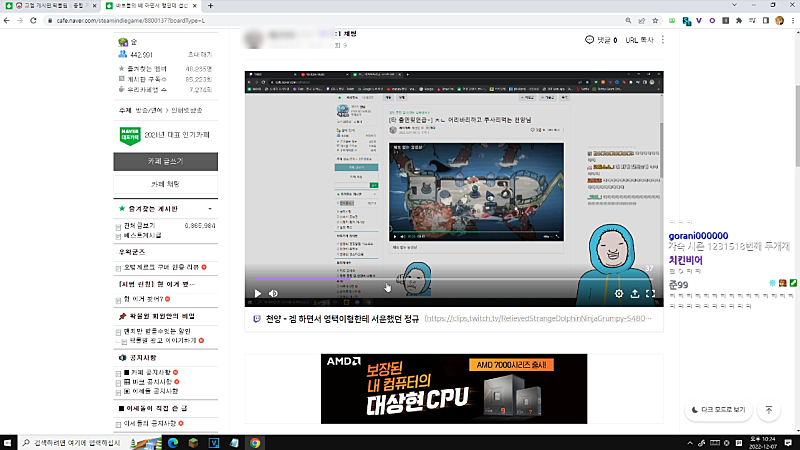800x450 pixels.
Task: Toggle dark mode with 다크 모드로 보기
Action: click(x=718, y=410)
